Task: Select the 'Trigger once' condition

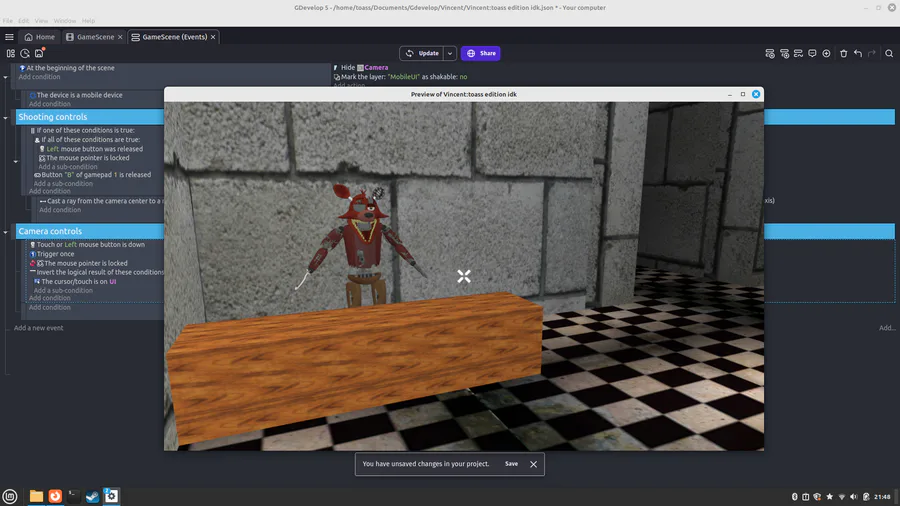Action: (x=52, y=254)
